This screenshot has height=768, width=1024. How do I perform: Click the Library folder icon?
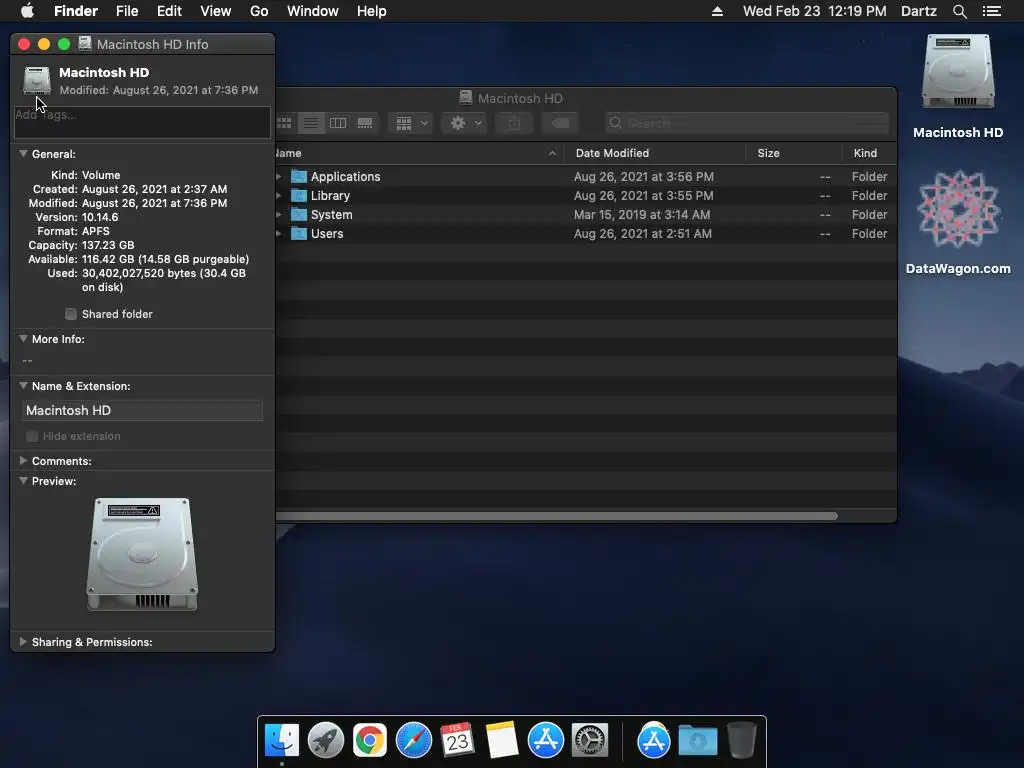coord(299,195)
